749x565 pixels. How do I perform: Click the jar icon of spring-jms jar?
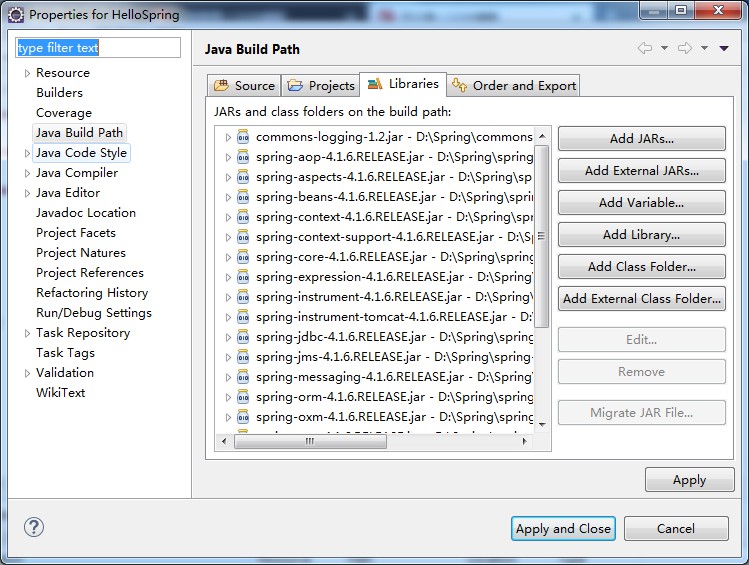243,357
